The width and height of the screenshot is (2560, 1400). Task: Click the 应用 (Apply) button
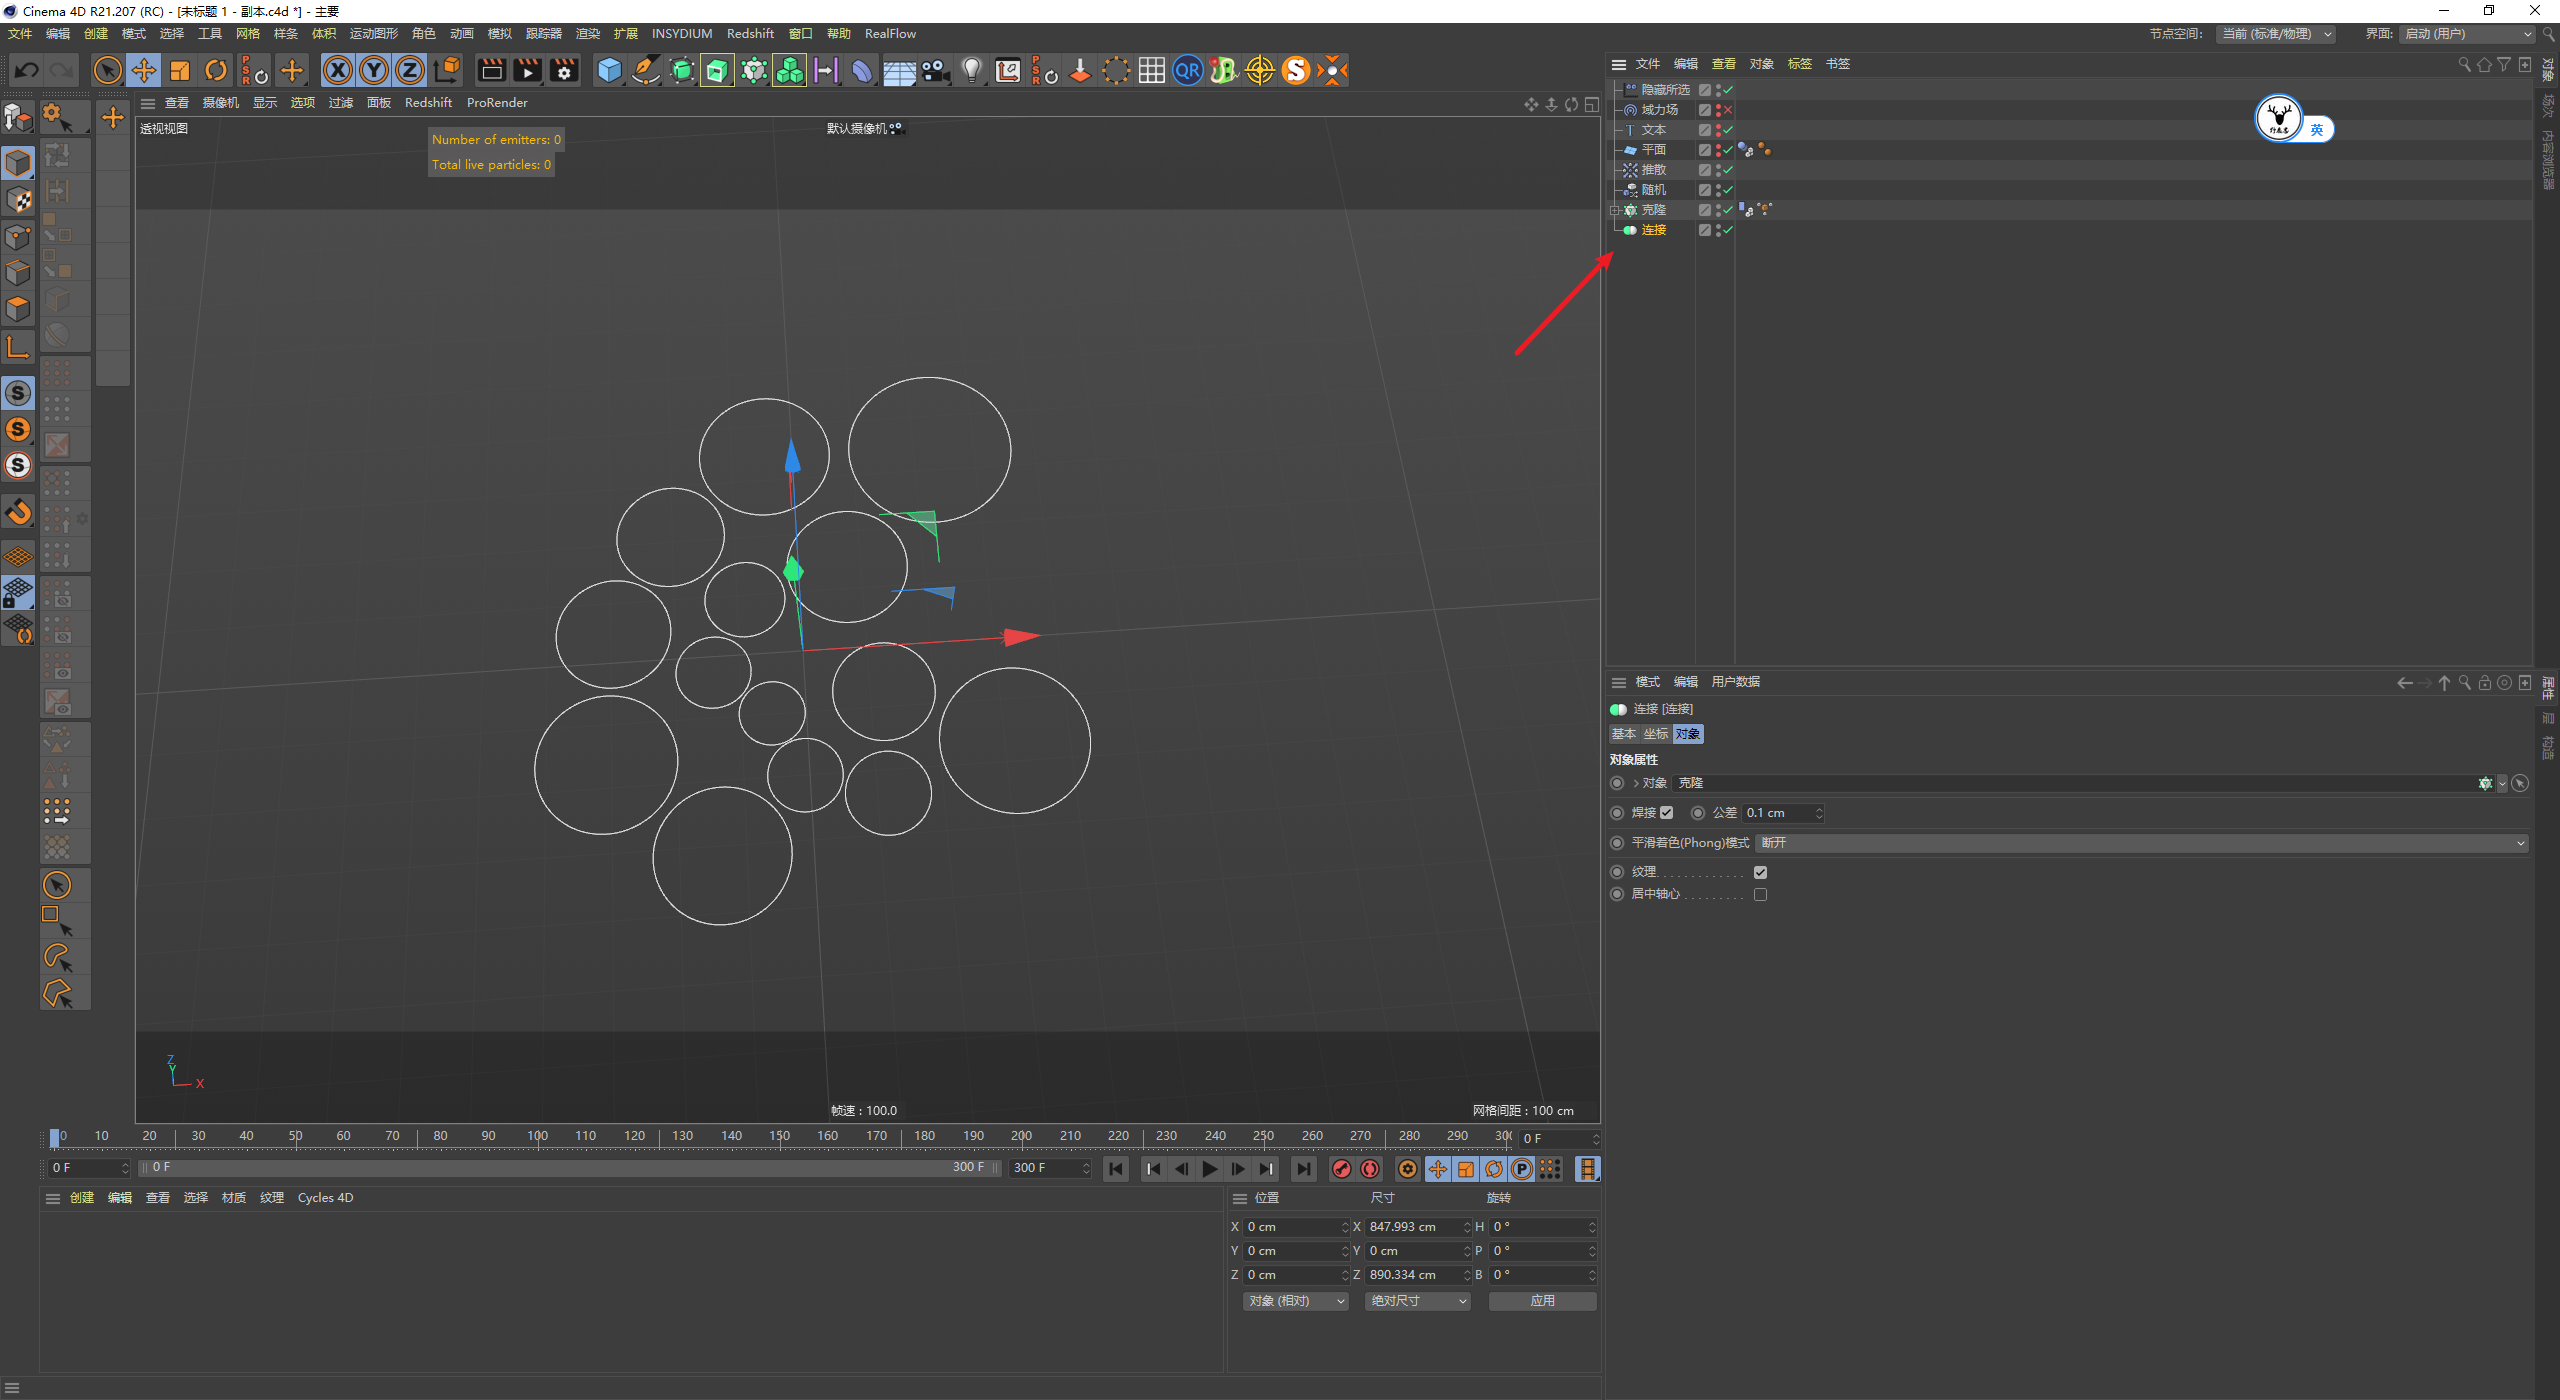[1541, 1301]
